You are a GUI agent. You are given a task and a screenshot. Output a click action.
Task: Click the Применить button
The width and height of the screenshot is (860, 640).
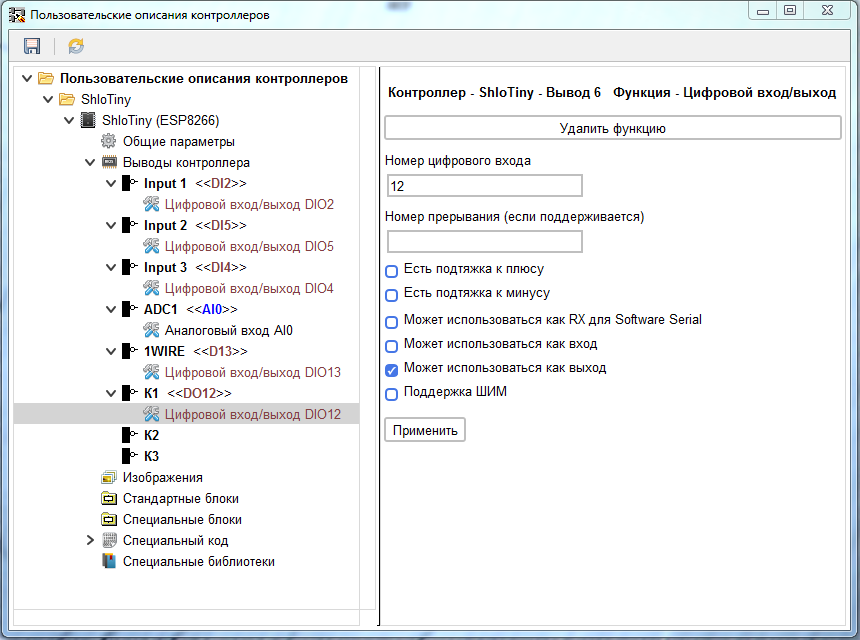(x=425, y=430)
